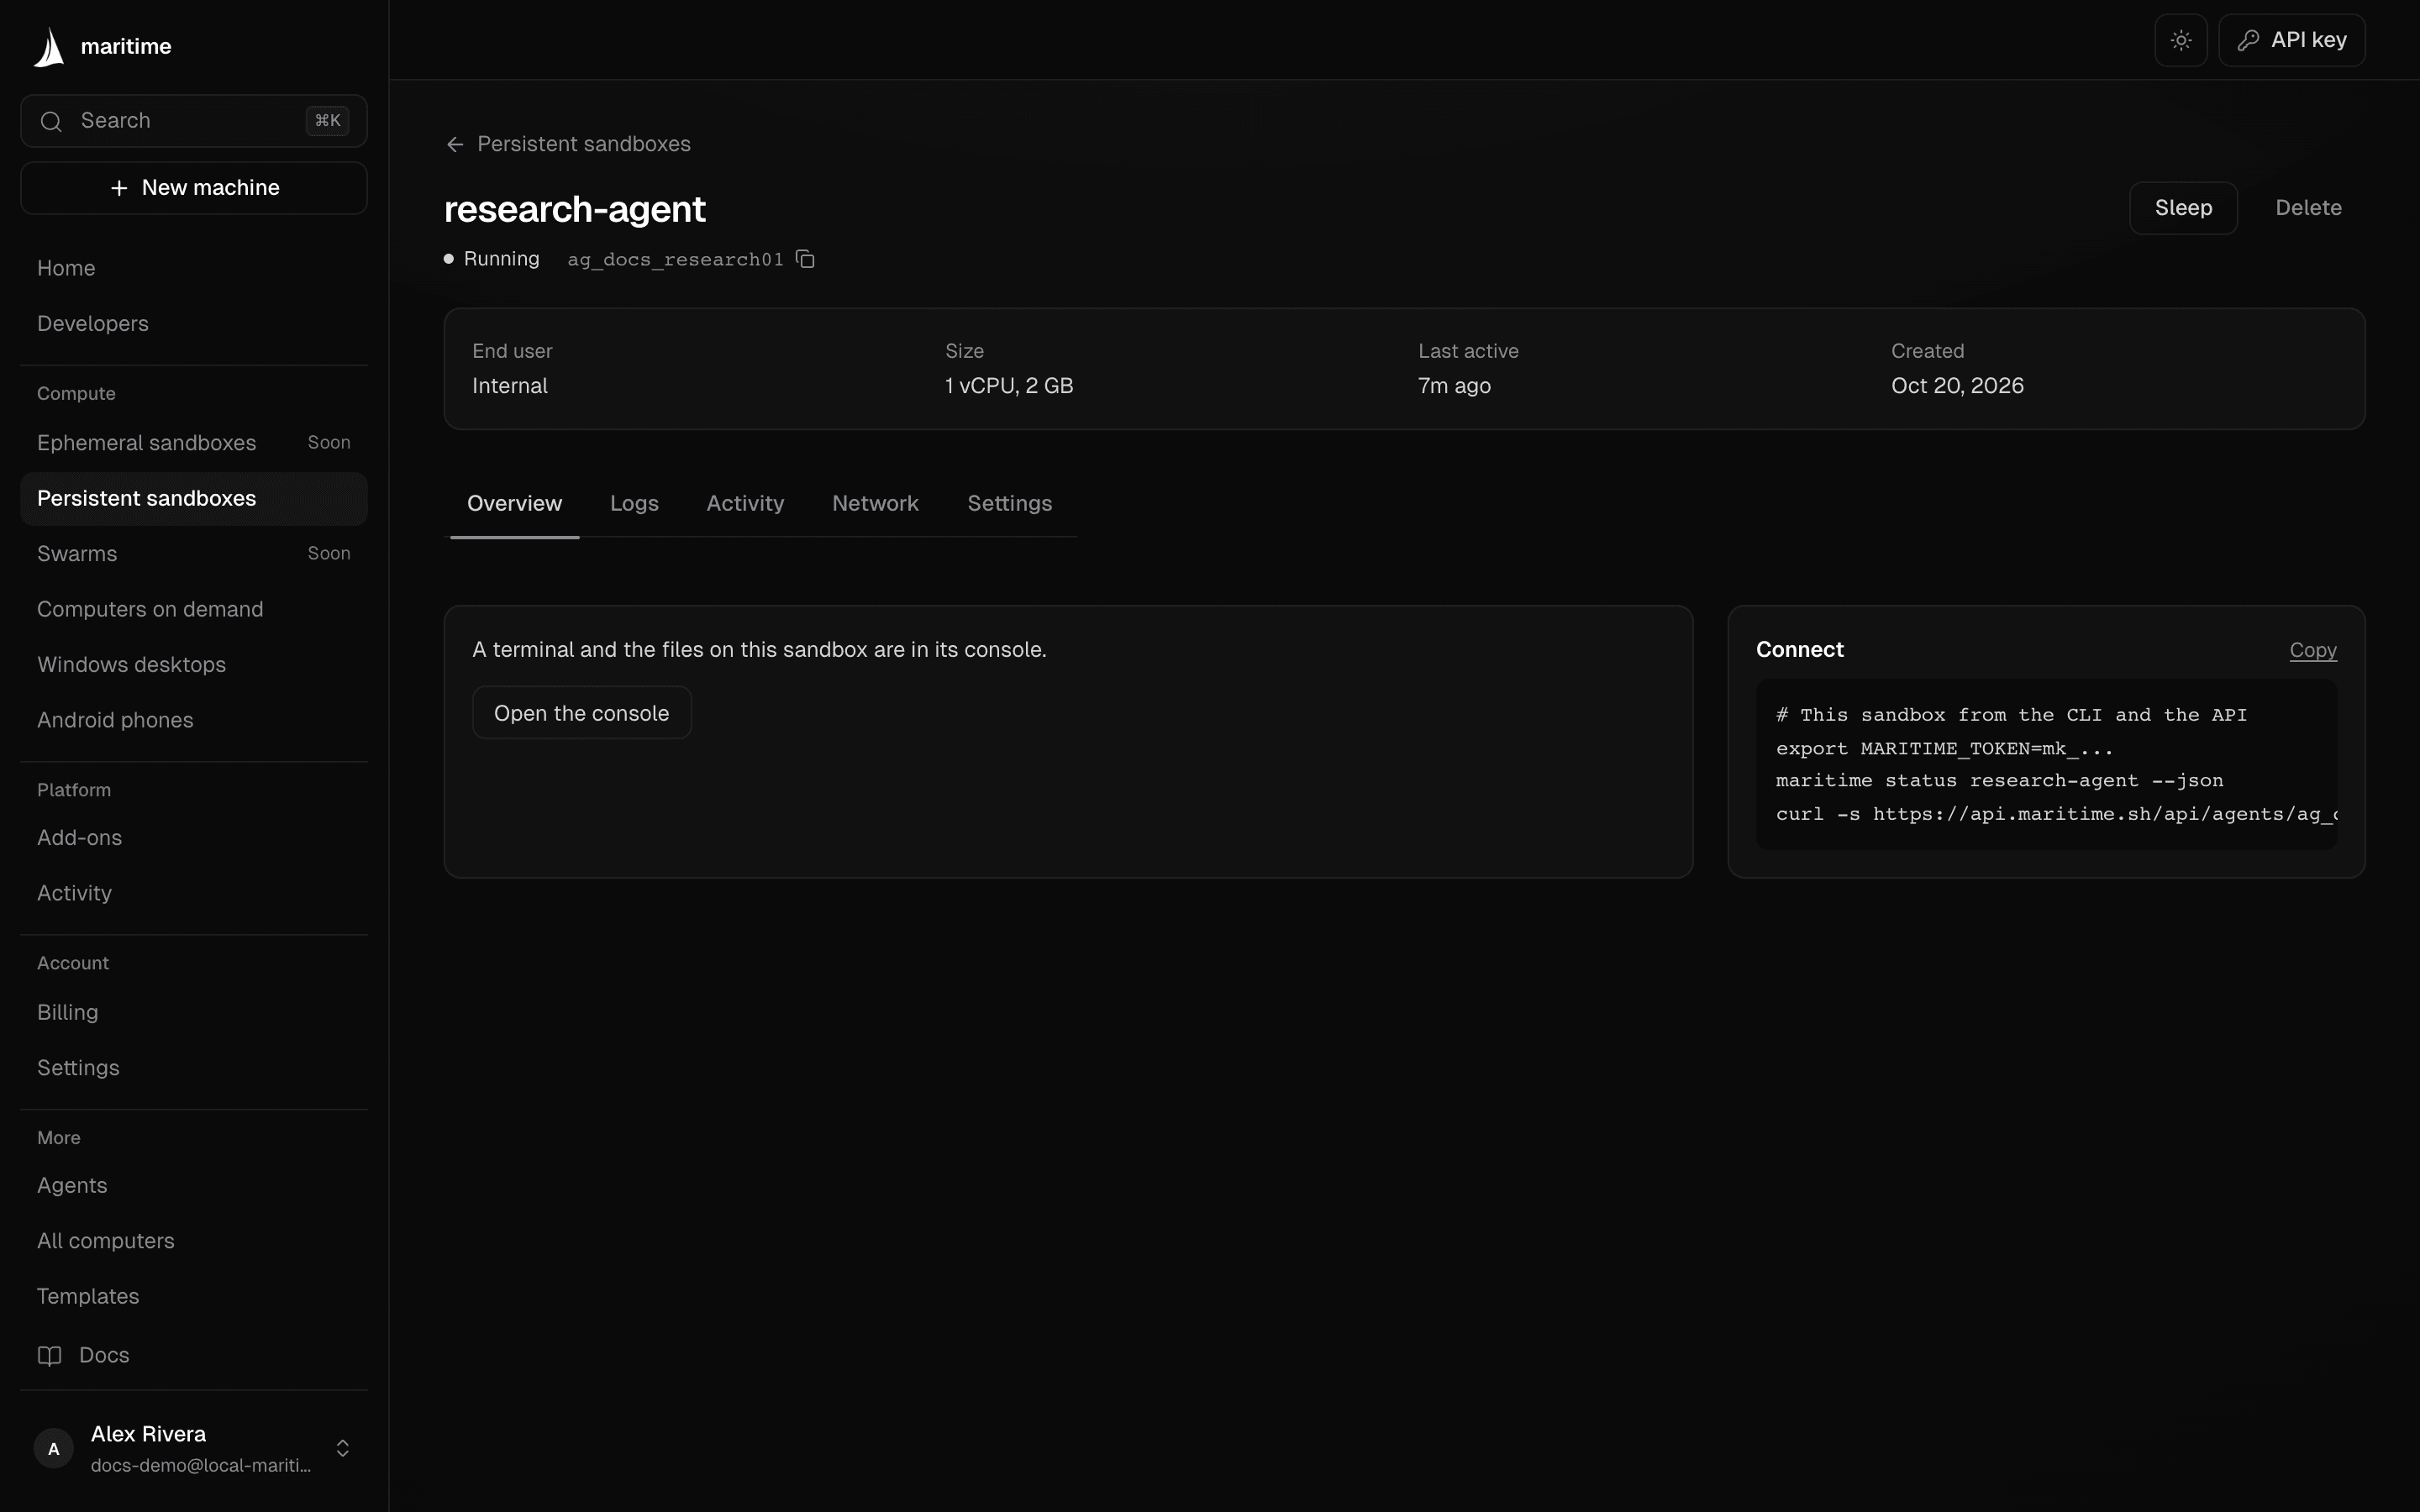
Task: Create a New machine
Action: coord(194,188)
